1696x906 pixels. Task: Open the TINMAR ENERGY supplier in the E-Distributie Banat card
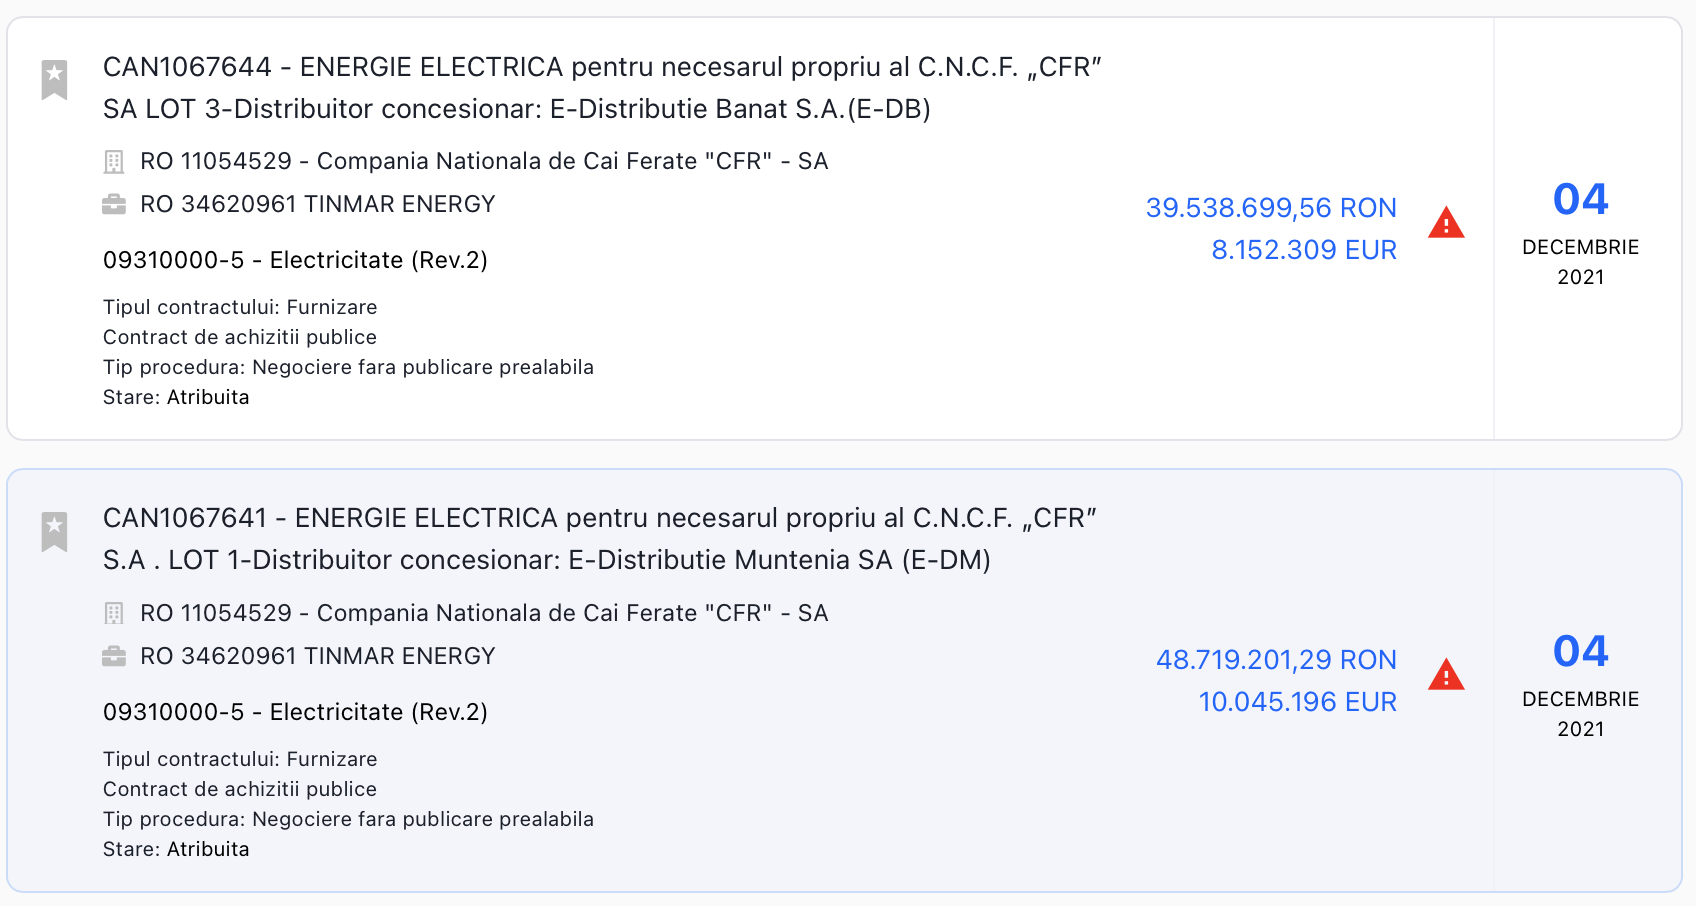click(318, 205)
